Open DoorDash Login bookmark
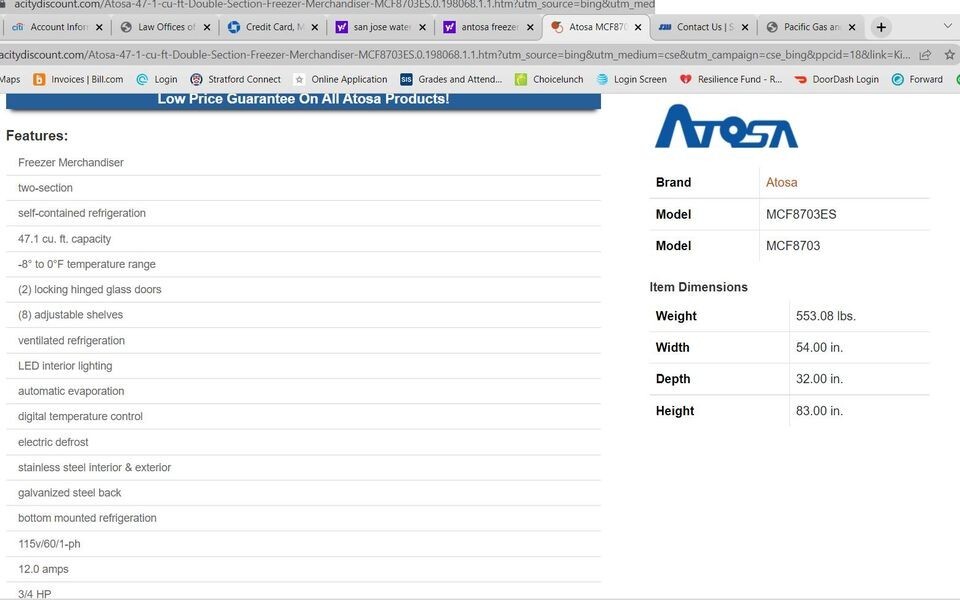 point(836,79)
